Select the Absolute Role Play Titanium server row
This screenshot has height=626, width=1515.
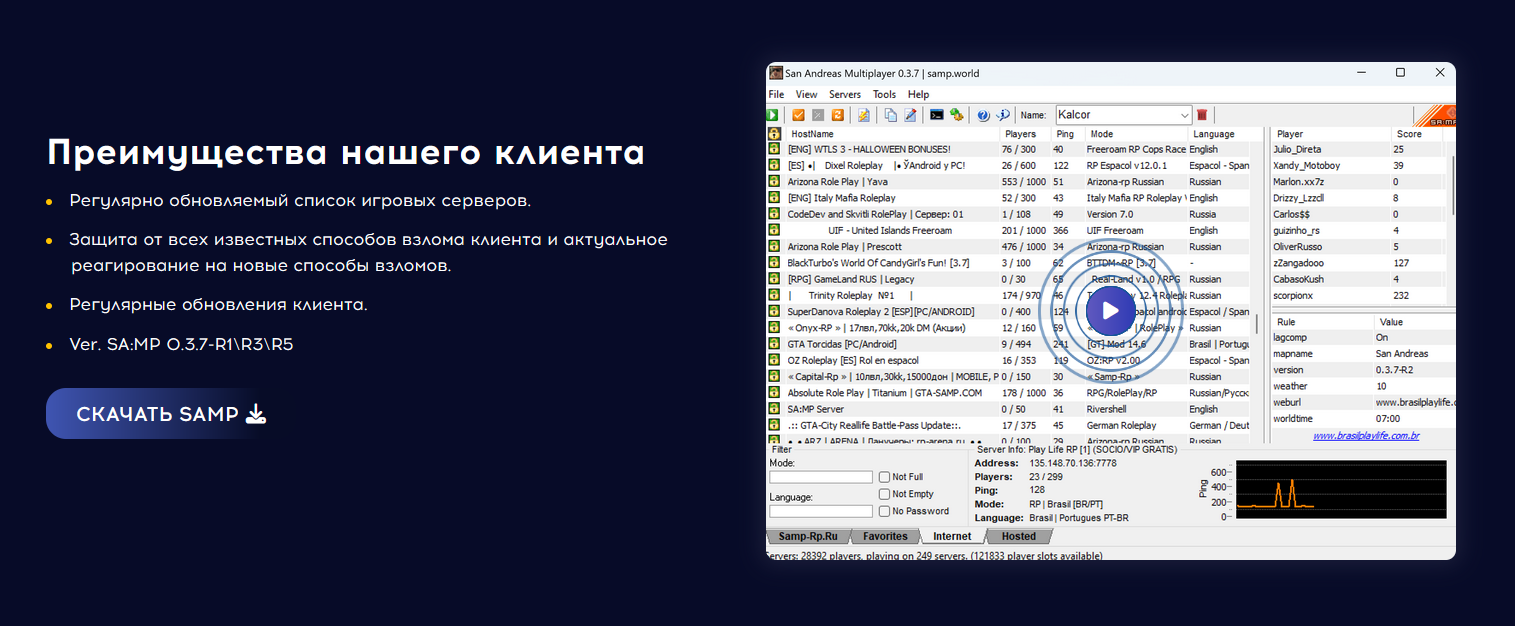[x=1008, y=393]
